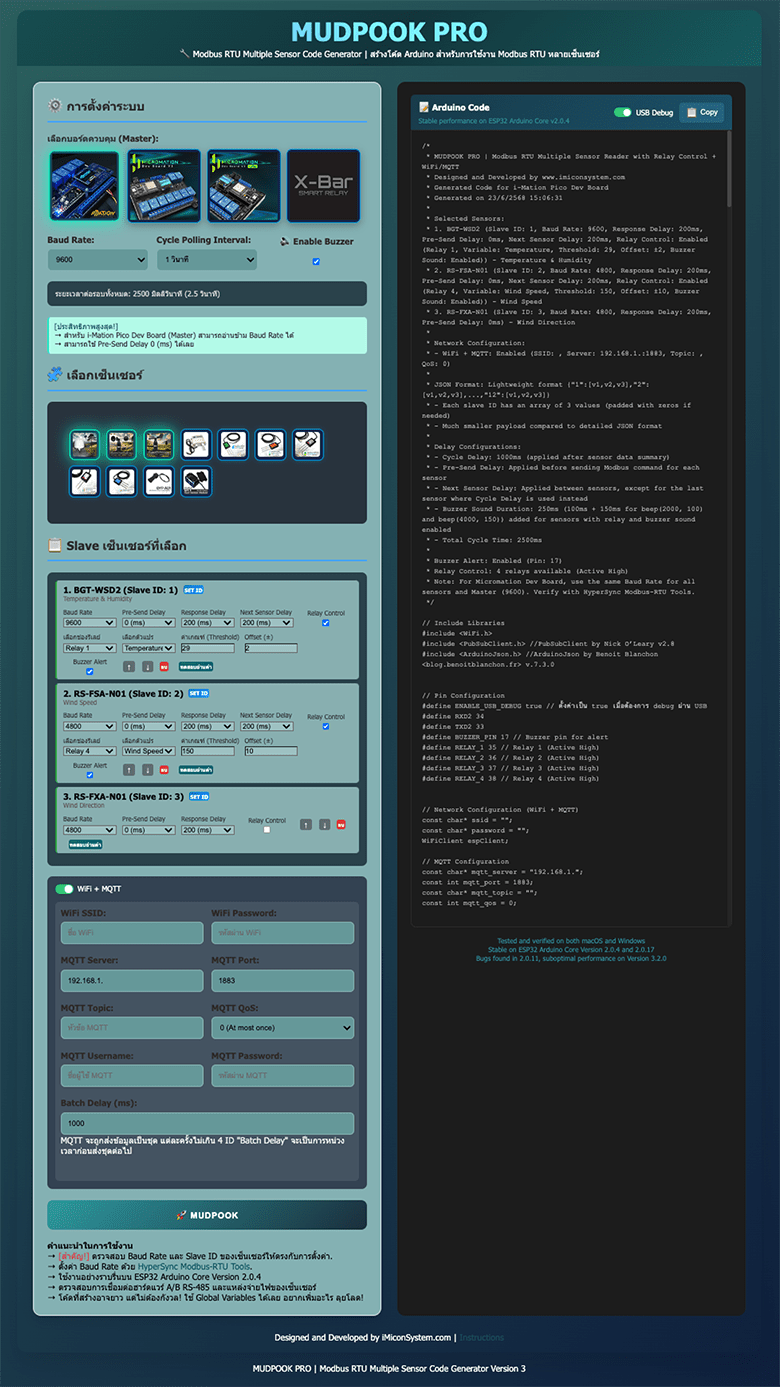This screenshot has height=1387, width=780.
Task: Open RS-FXA-N01 Response Delay dropdown
Action: point(207,829)
